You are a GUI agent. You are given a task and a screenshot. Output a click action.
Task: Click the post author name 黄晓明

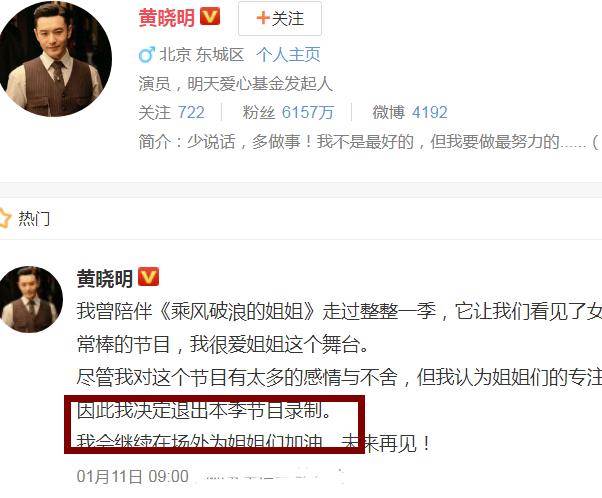(105, 278)
